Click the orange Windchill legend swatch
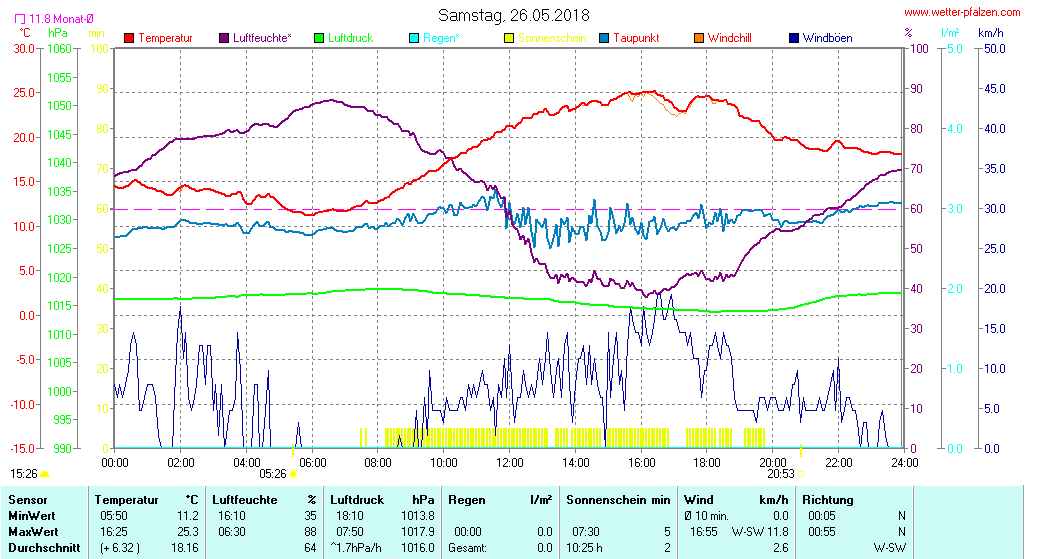This screenshot has height=559, width=1058. click(x=699, y=38)
